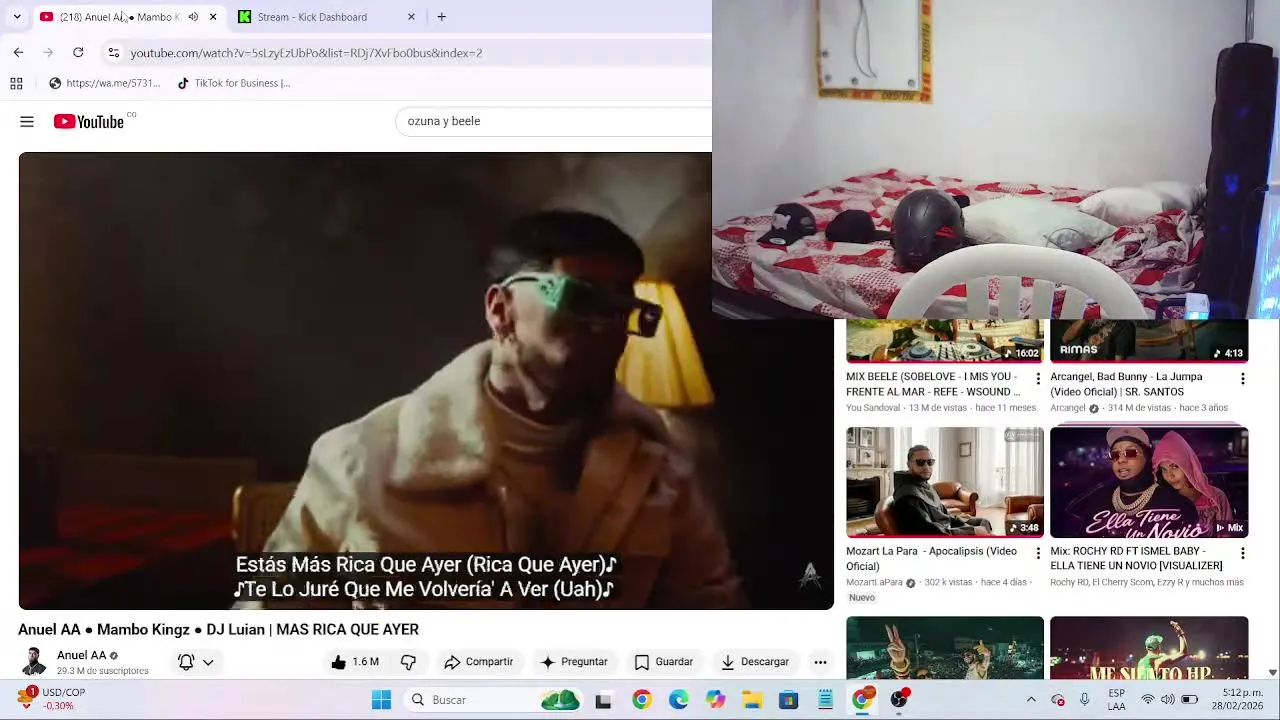Open more actions three-dot menu under video

tap(820, 662)
